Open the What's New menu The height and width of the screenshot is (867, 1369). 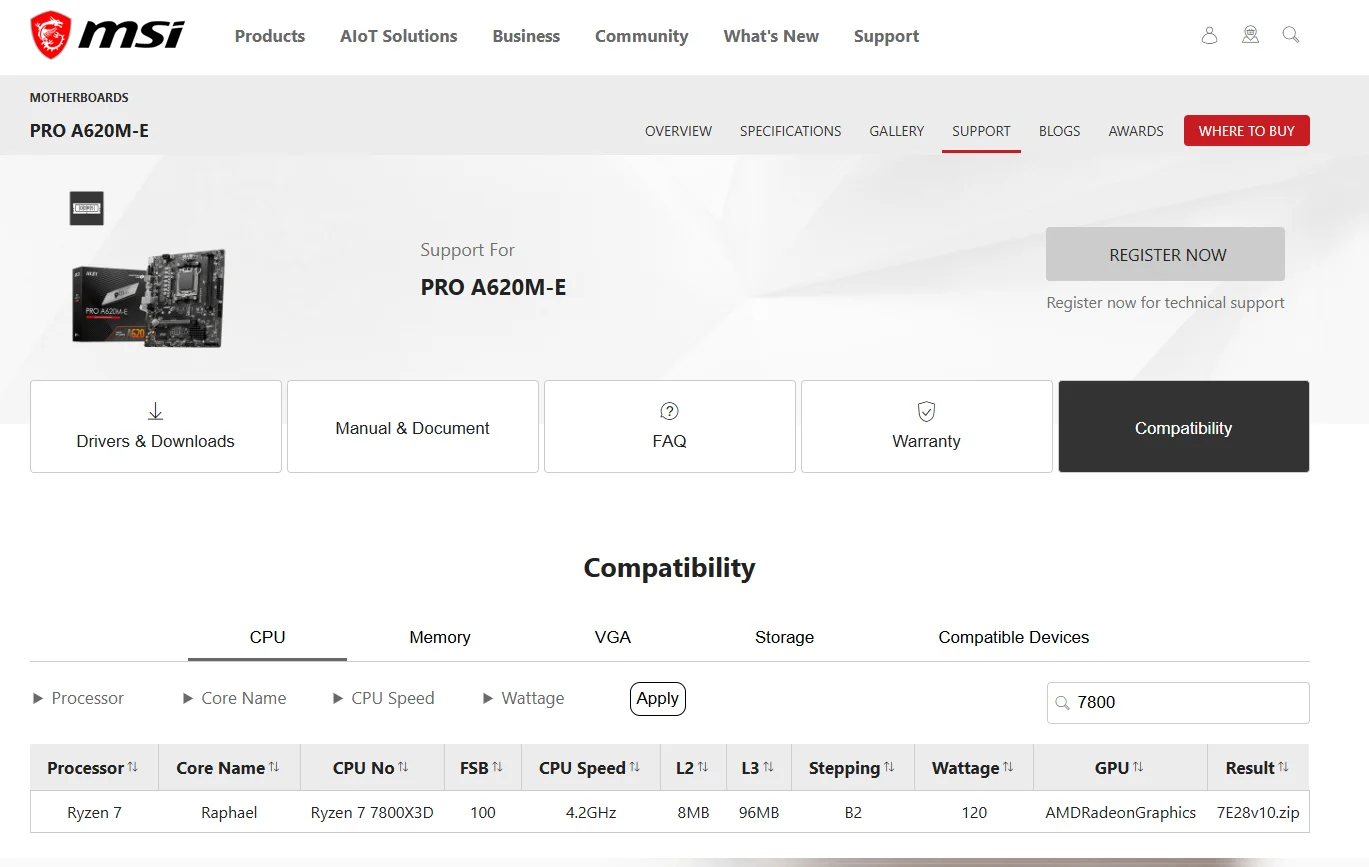(x=771, y=36)
